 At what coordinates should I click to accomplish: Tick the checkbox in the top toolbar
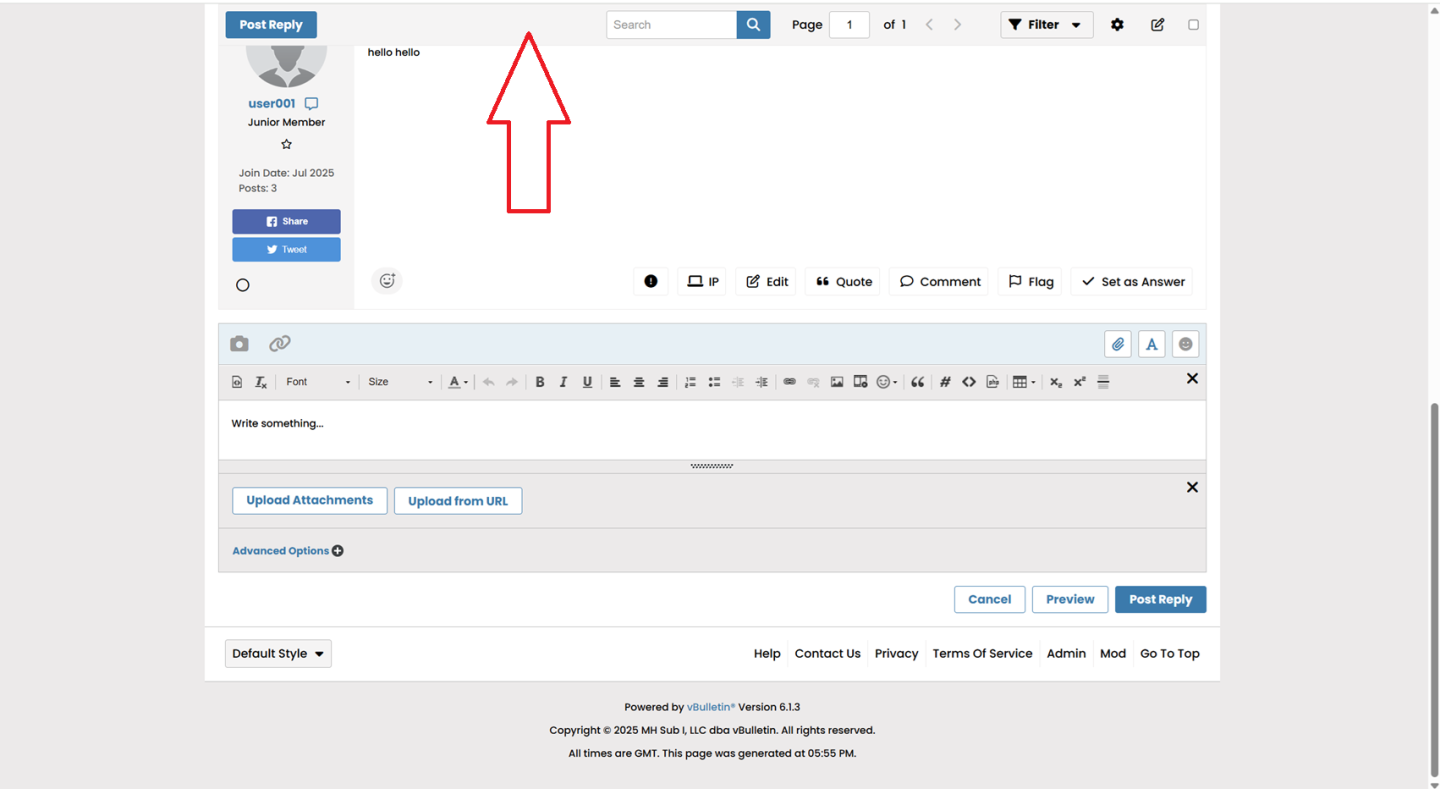tap(1193, 25)
